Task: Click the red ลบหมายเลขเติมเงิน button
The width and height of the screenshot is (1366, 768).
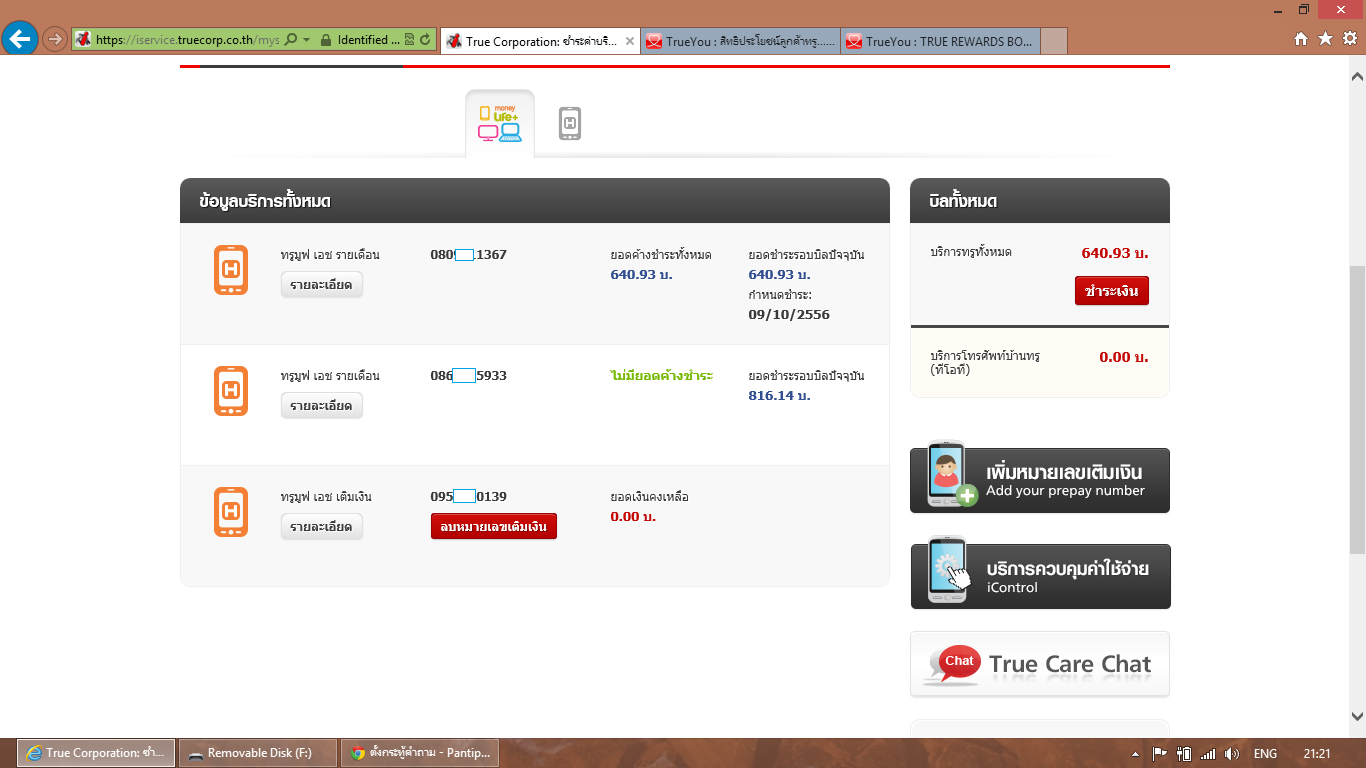Action: [494, 526]
